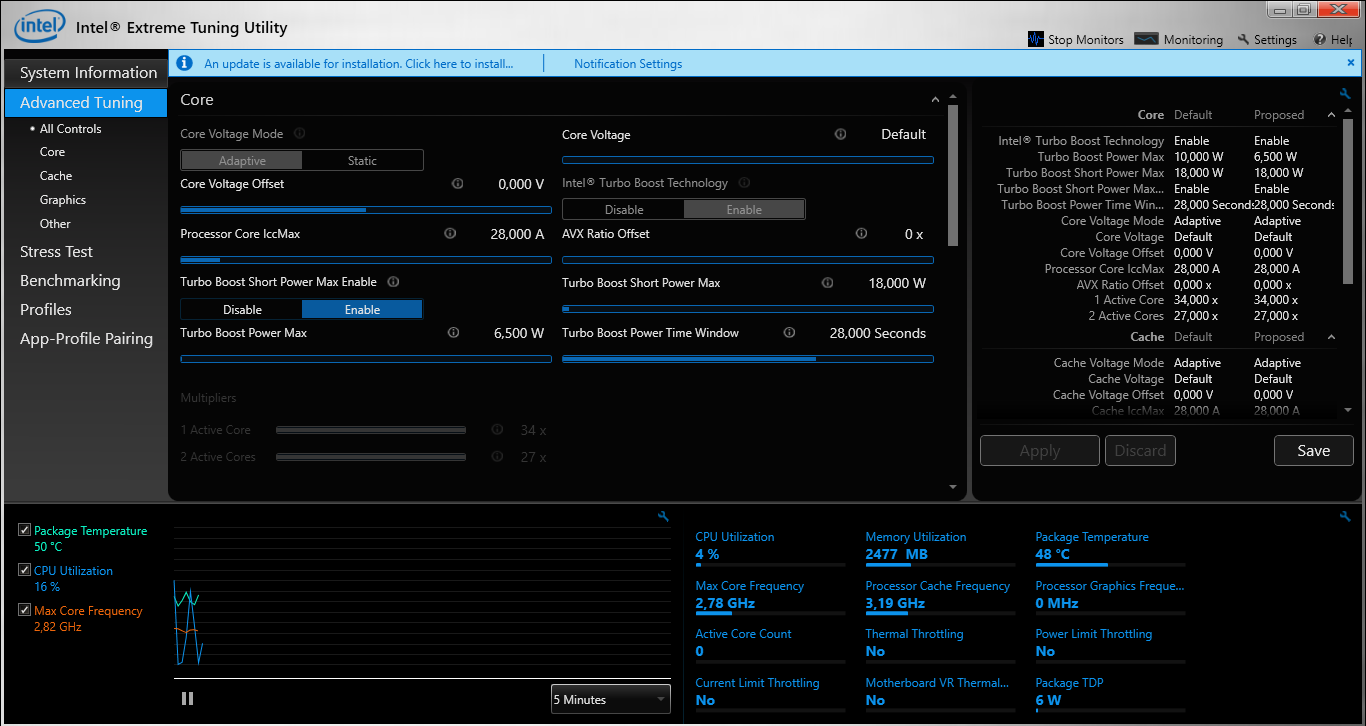Select Advanced Tuning in the sidebar

point(86,102)
